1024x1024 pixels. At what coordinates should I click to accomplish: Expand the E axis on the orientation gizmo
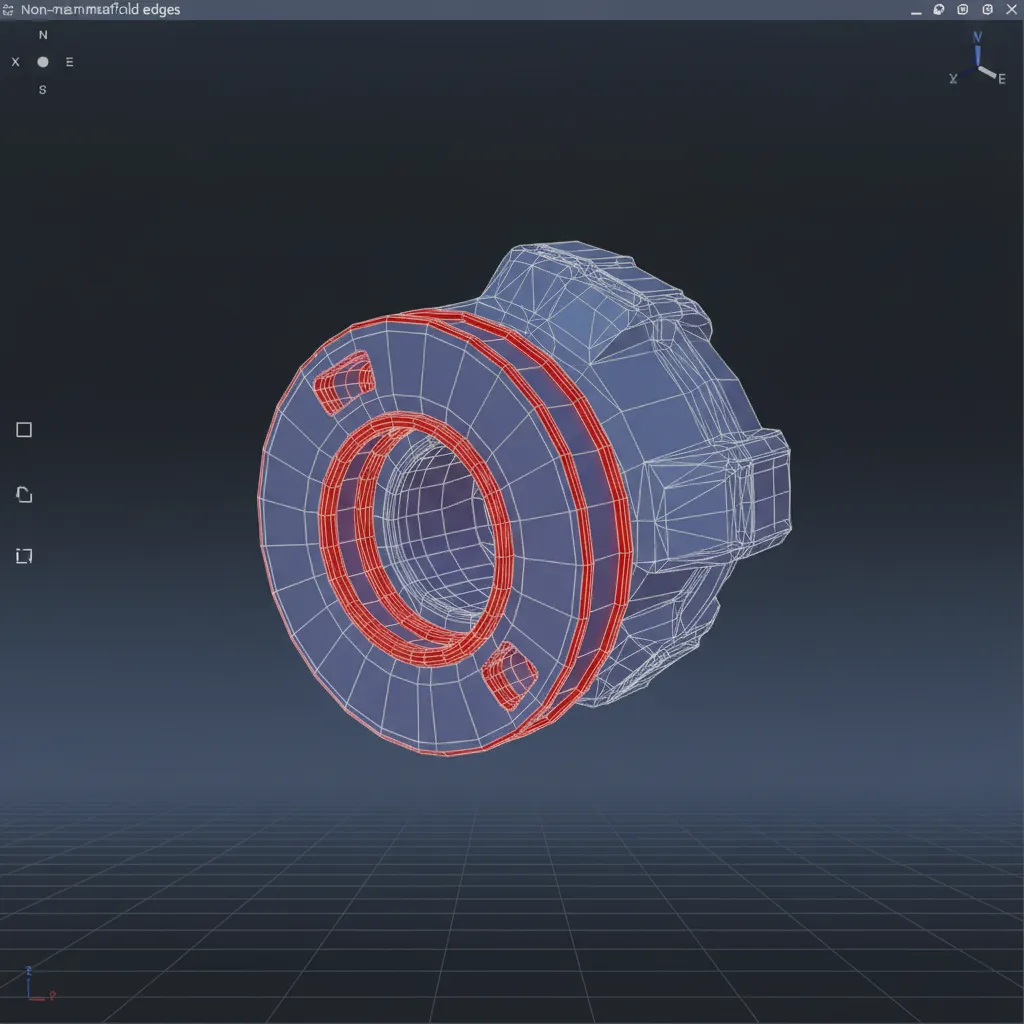pyautogui.click(x=1000, y=79)
